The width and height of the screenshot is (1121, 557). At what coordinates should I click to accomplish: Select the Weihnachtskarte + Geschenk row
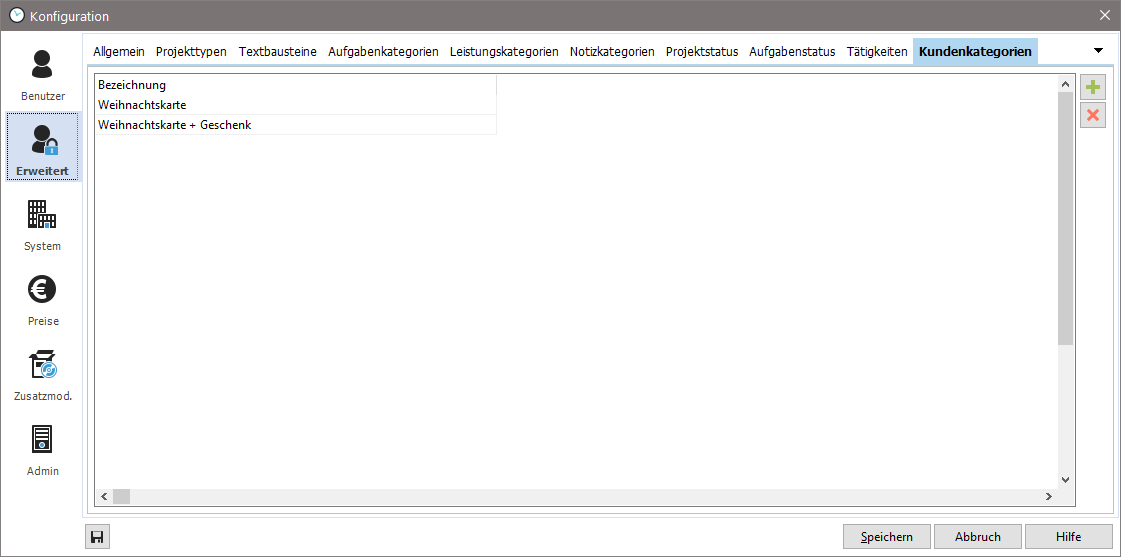[175, 125]
